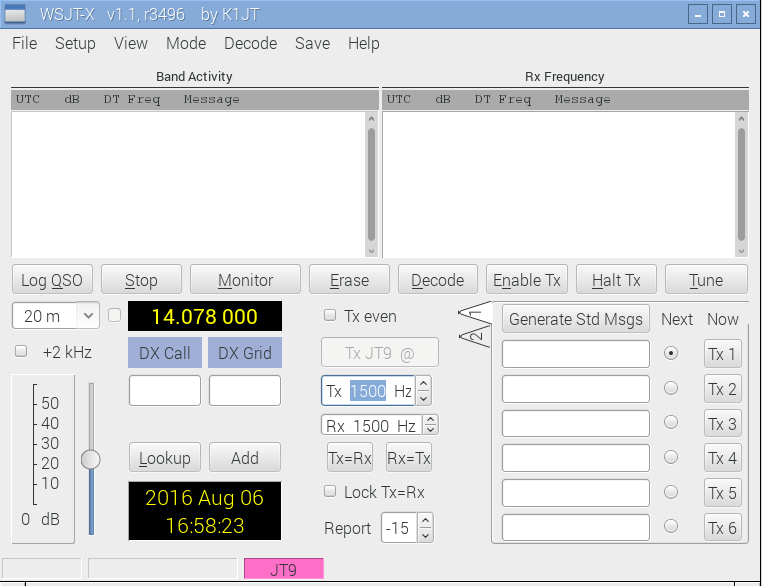The image size is (762, 586).
Task: Click Halt Tx button
Action: (x=616, y=280)
